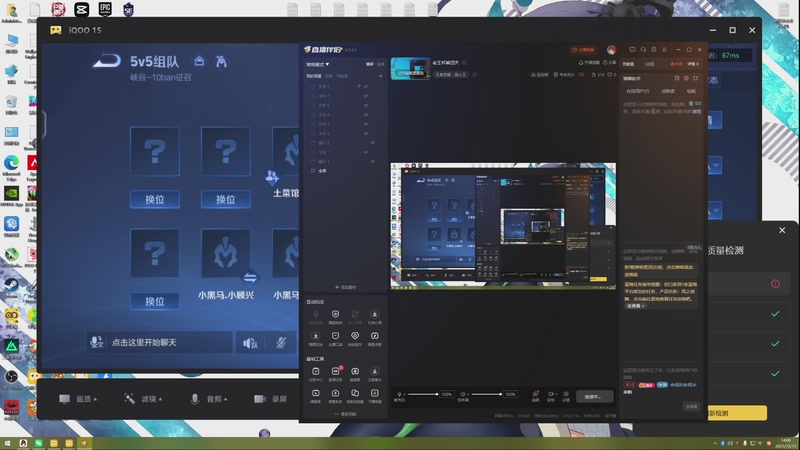
Task: Click the icon with red dot near 直播中
Action: [536, 394]
